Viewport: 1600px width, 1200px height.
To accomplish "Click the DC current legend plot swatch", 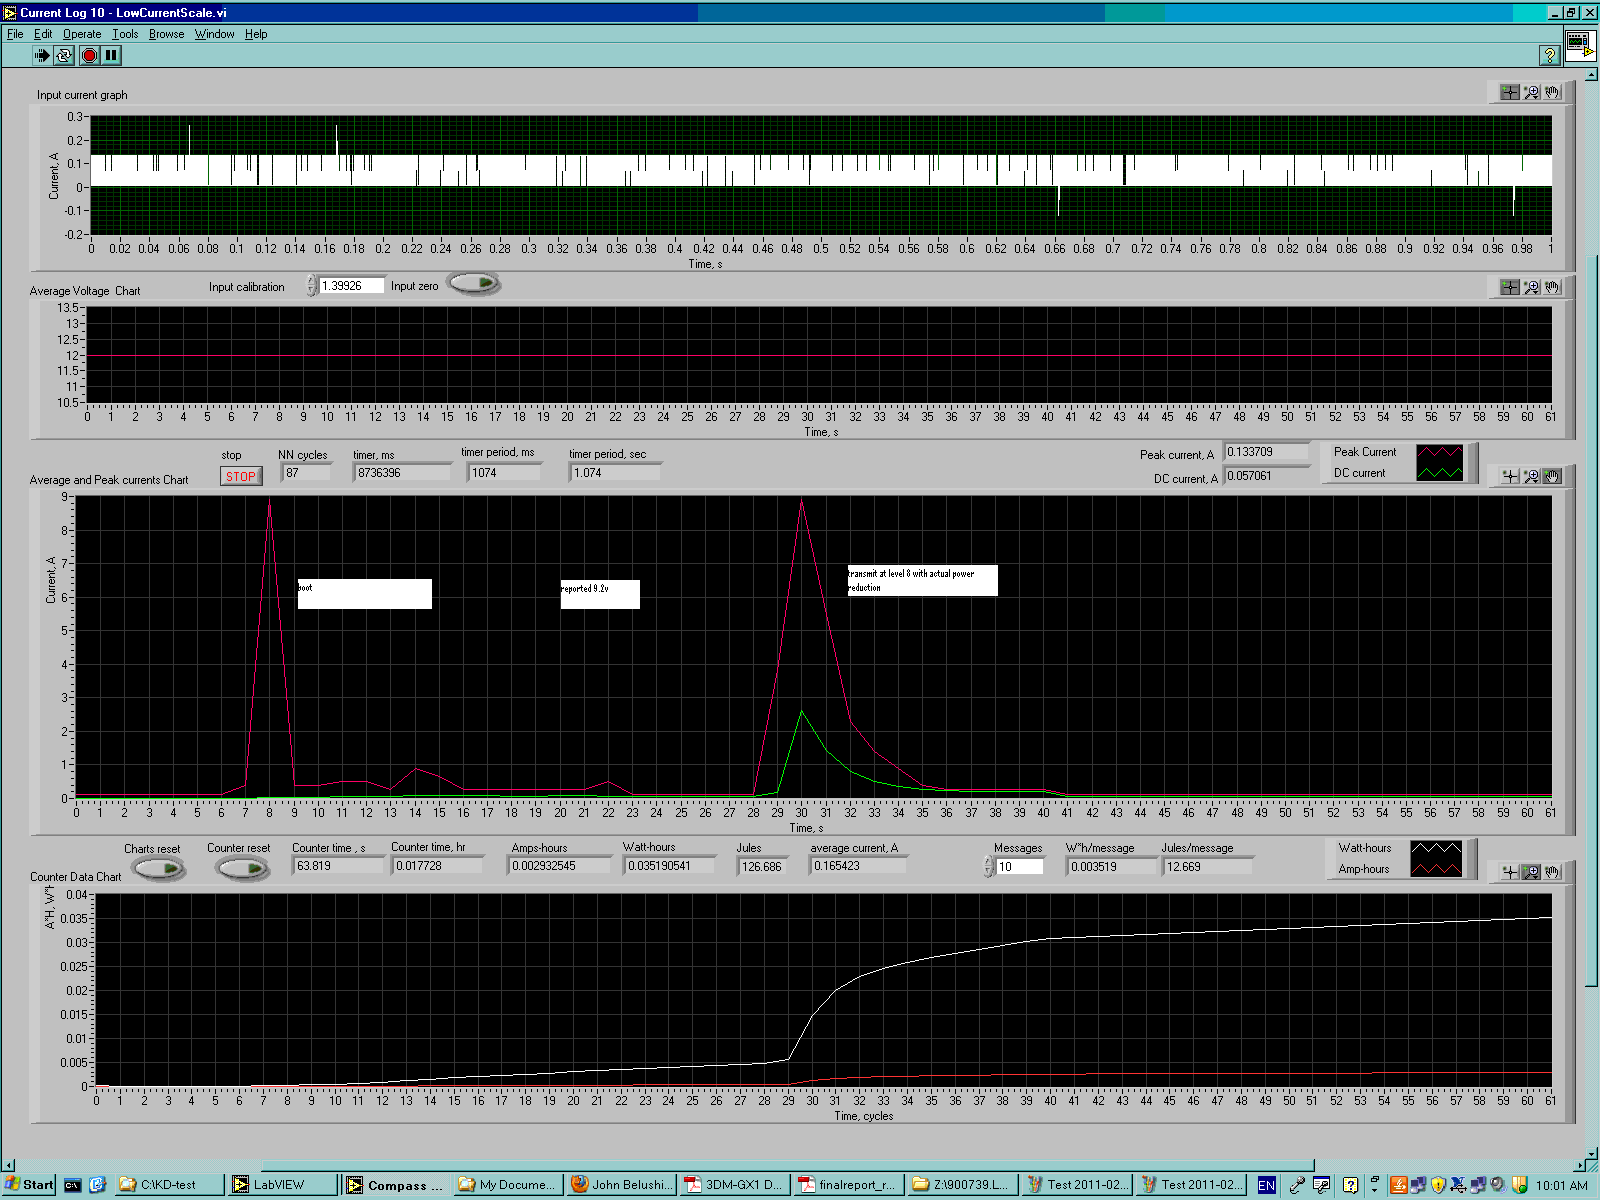I will coord(1439,473).
